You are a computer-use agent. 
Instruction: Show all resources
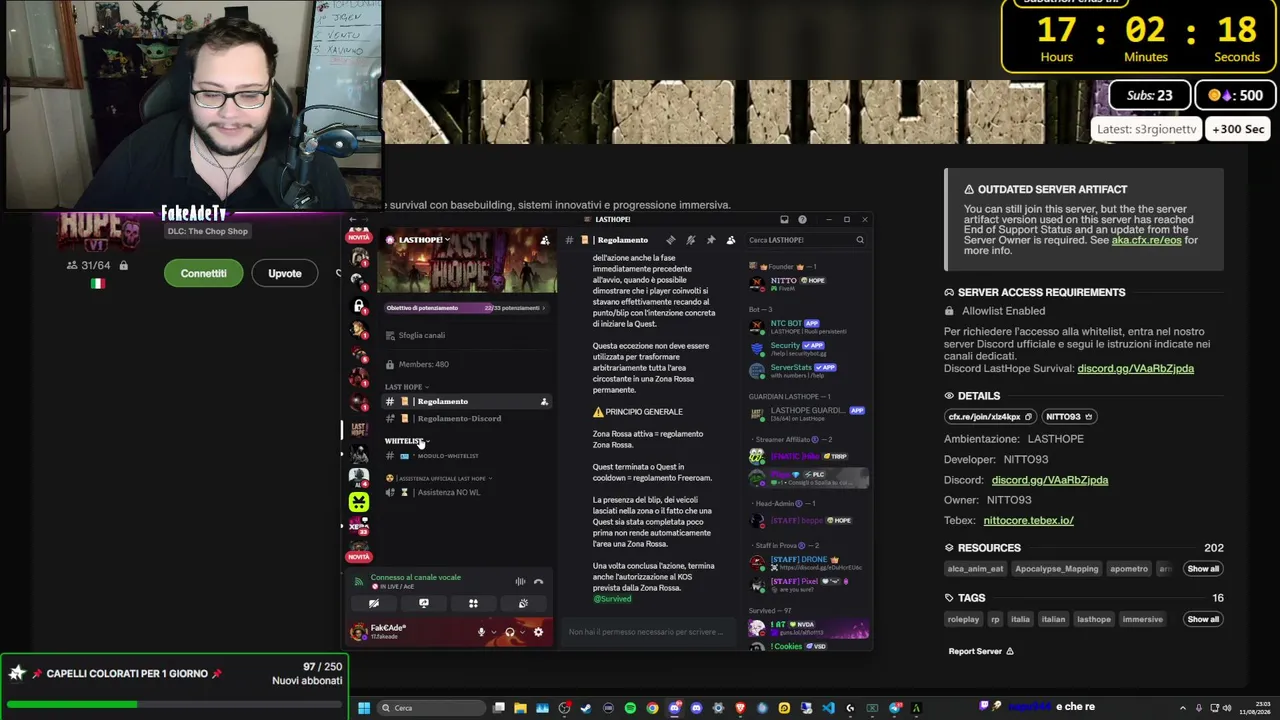(1203, 569)
